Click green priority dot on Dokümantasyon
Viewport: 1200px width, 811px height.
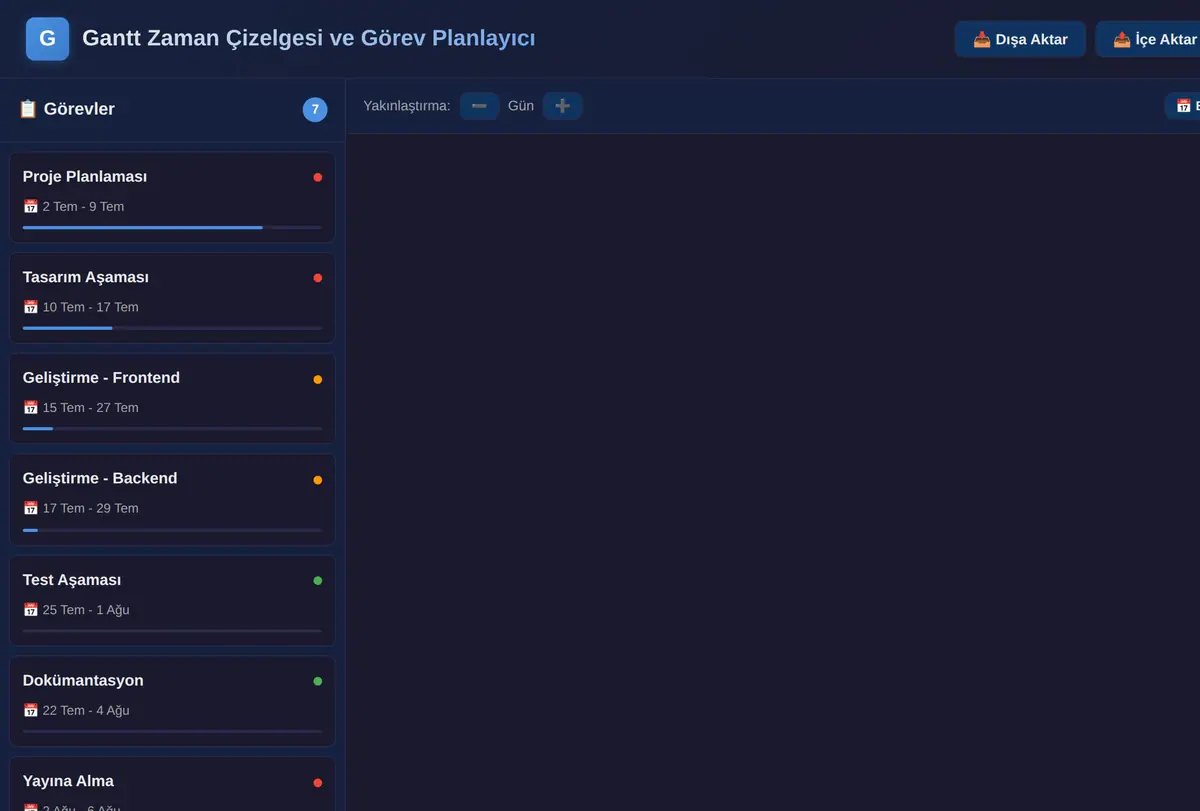pyautogui.click(x=318, y=681)
